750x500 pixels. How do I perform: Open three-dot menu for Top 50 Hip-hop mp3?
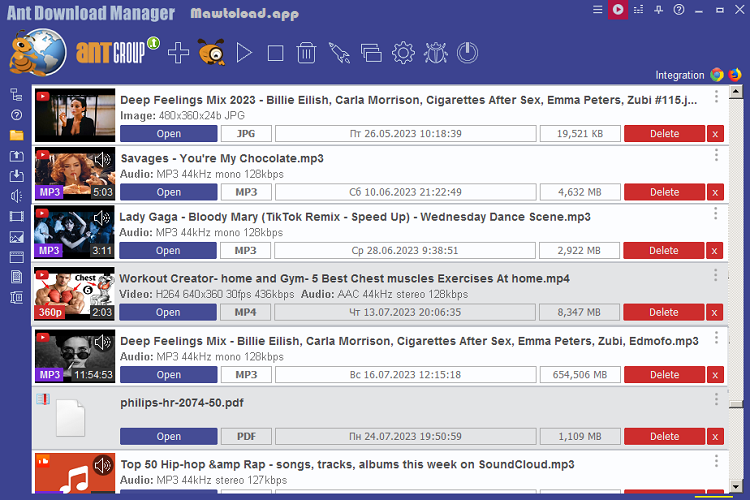tap(716, 461)
